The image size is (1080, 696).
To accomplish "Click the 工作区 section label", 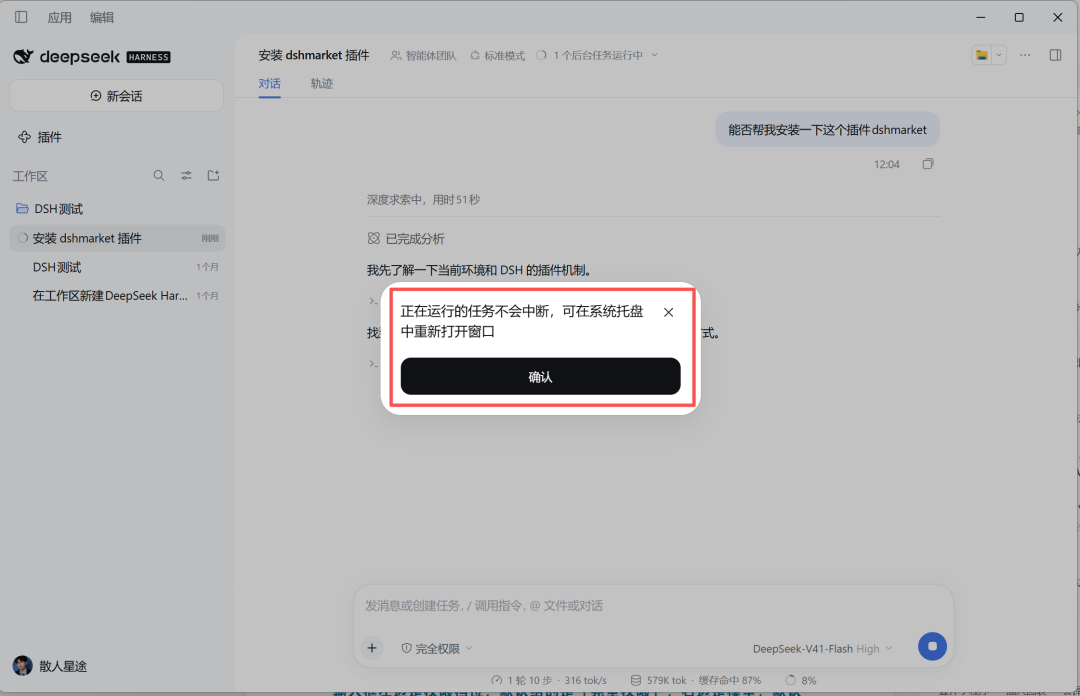I will tap(30, 176).
